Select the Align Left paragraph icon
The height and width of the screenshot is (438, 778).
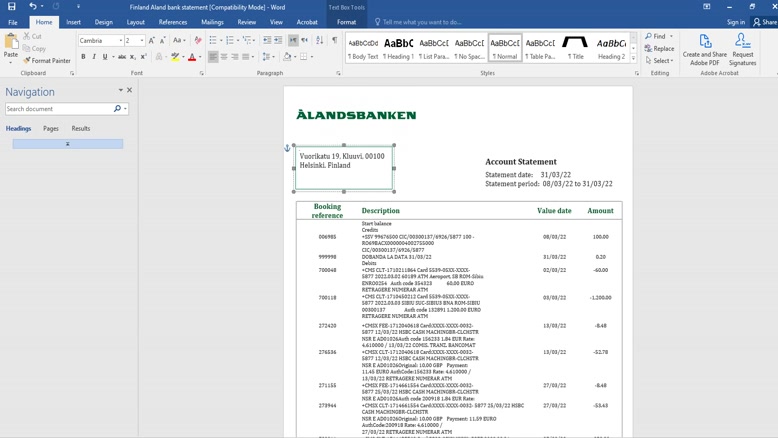tap(213, 57)
